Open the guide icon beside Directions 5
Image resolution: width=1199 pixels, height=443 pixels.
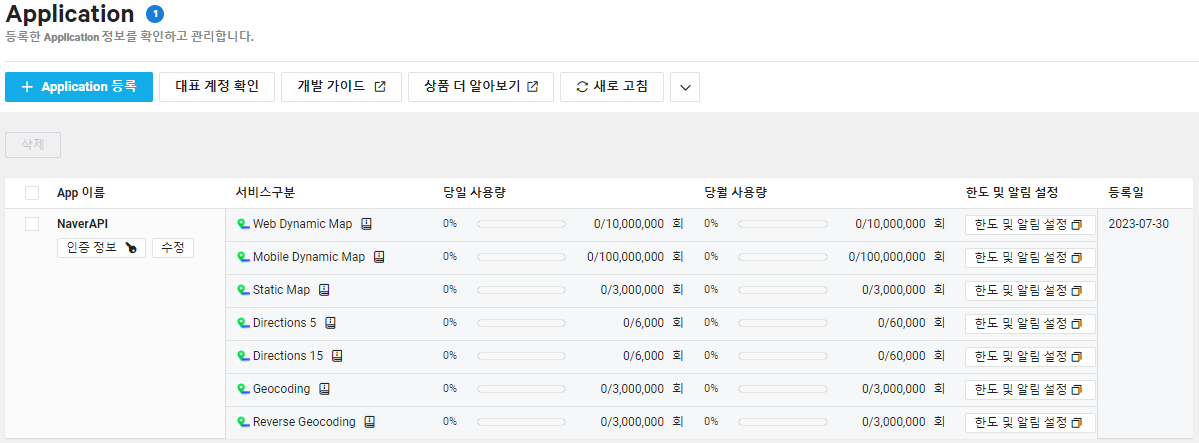[330, 323]
